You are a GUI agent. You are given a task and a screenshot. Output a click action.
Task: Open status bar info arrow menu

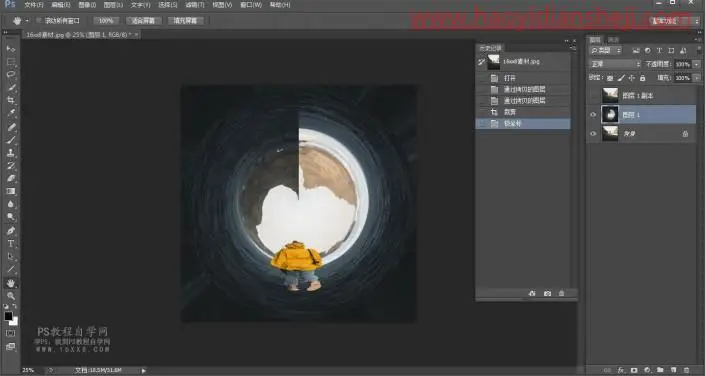(x=143, y=371)
